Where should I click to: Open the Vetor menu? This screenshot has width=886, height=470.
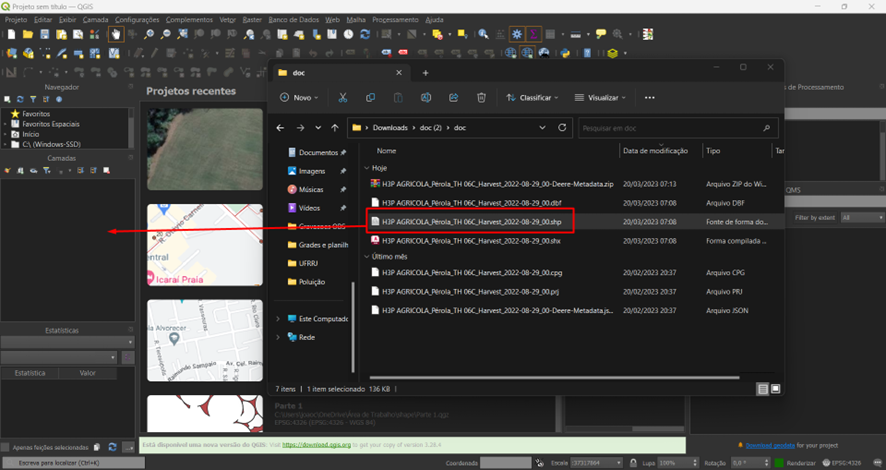[228, 20]
